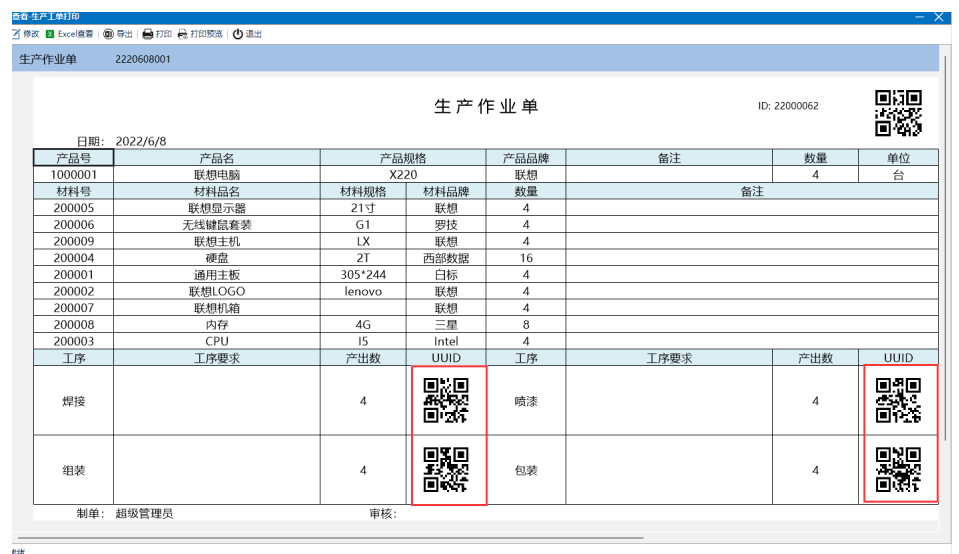Click the 打印 (Print) toolbar button
959x554 pixels.
[x=158, y=34]
